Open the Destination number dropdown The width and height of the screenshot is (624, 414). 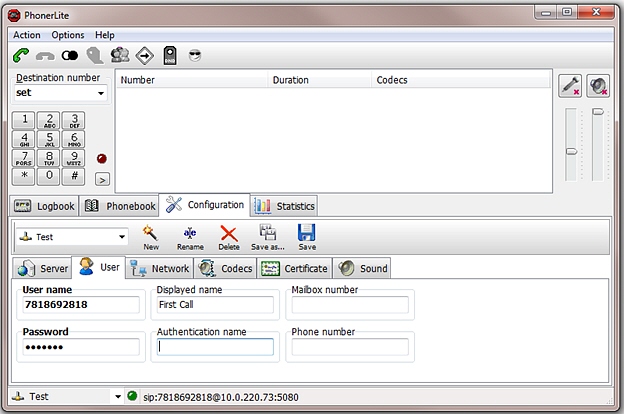click(x=101, y=93)
